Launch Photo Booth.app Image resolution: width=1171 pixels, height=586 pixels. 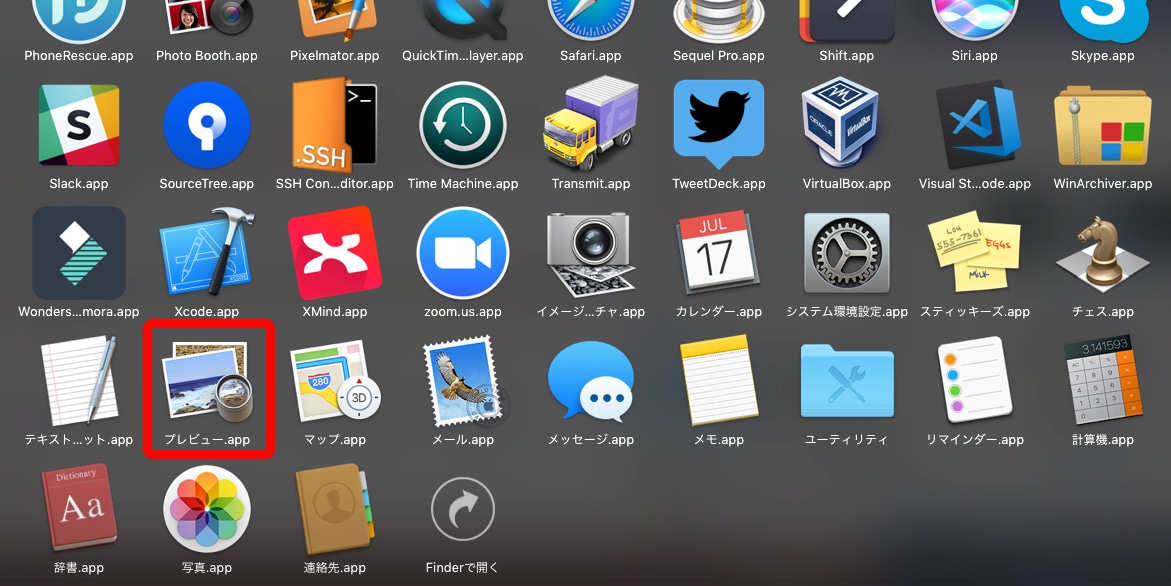tap(207, 20)
